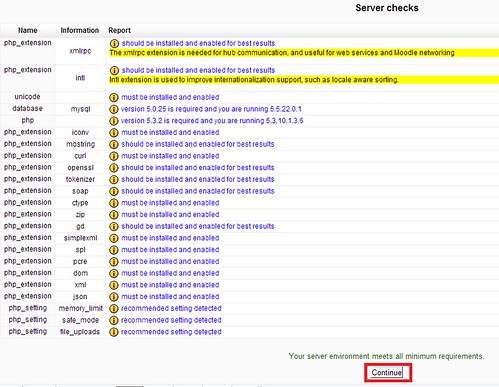
Task: Open the memory_limit recommended setting link
Action: tap(171, 308)
